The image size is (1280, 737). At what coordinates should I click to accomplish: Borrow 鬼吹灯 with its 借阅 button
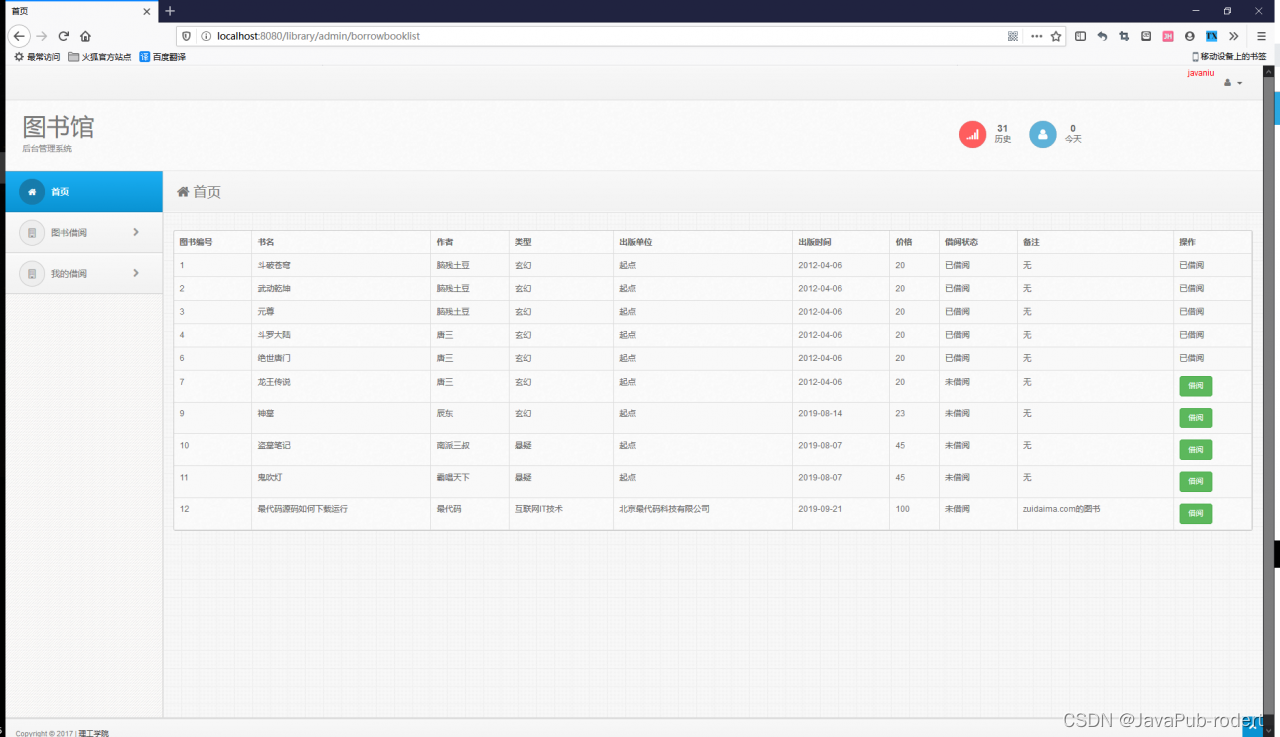[x=1196, y=482]
